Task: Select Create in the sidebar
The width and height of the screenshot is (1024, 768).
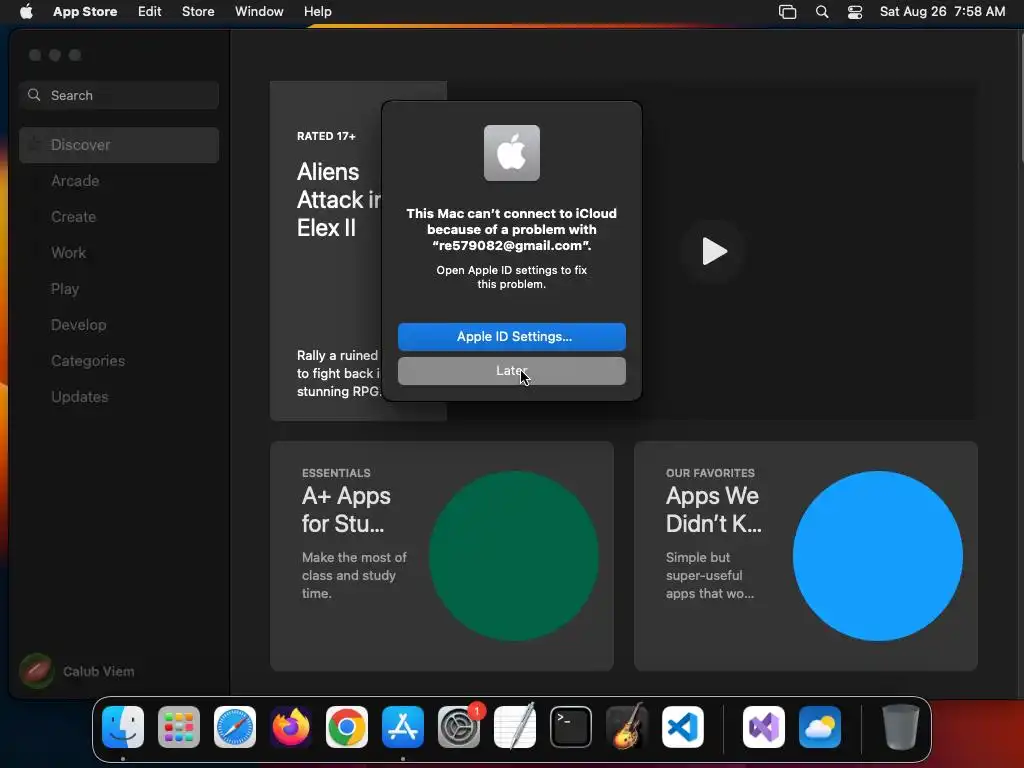Action: click(x=119, y=217)
